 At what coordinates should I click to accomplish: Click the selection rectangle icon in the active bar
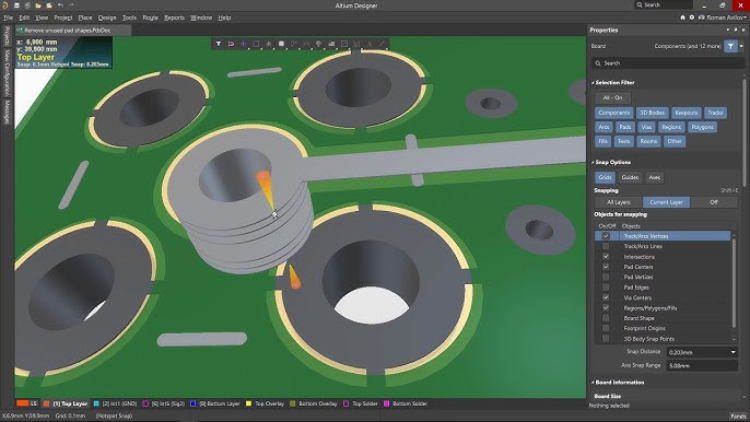click(256, 44)
